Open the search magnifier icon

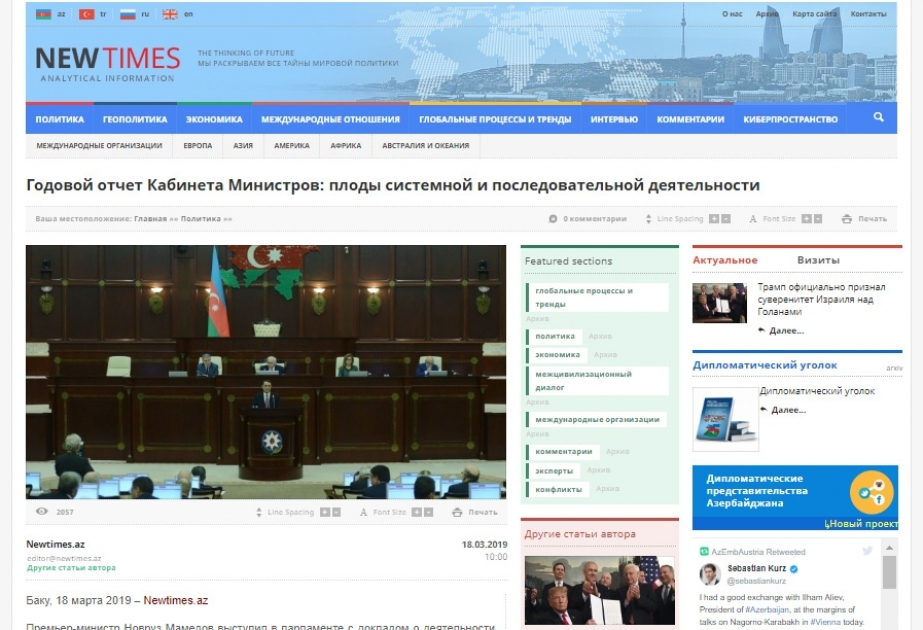point(878,117)
